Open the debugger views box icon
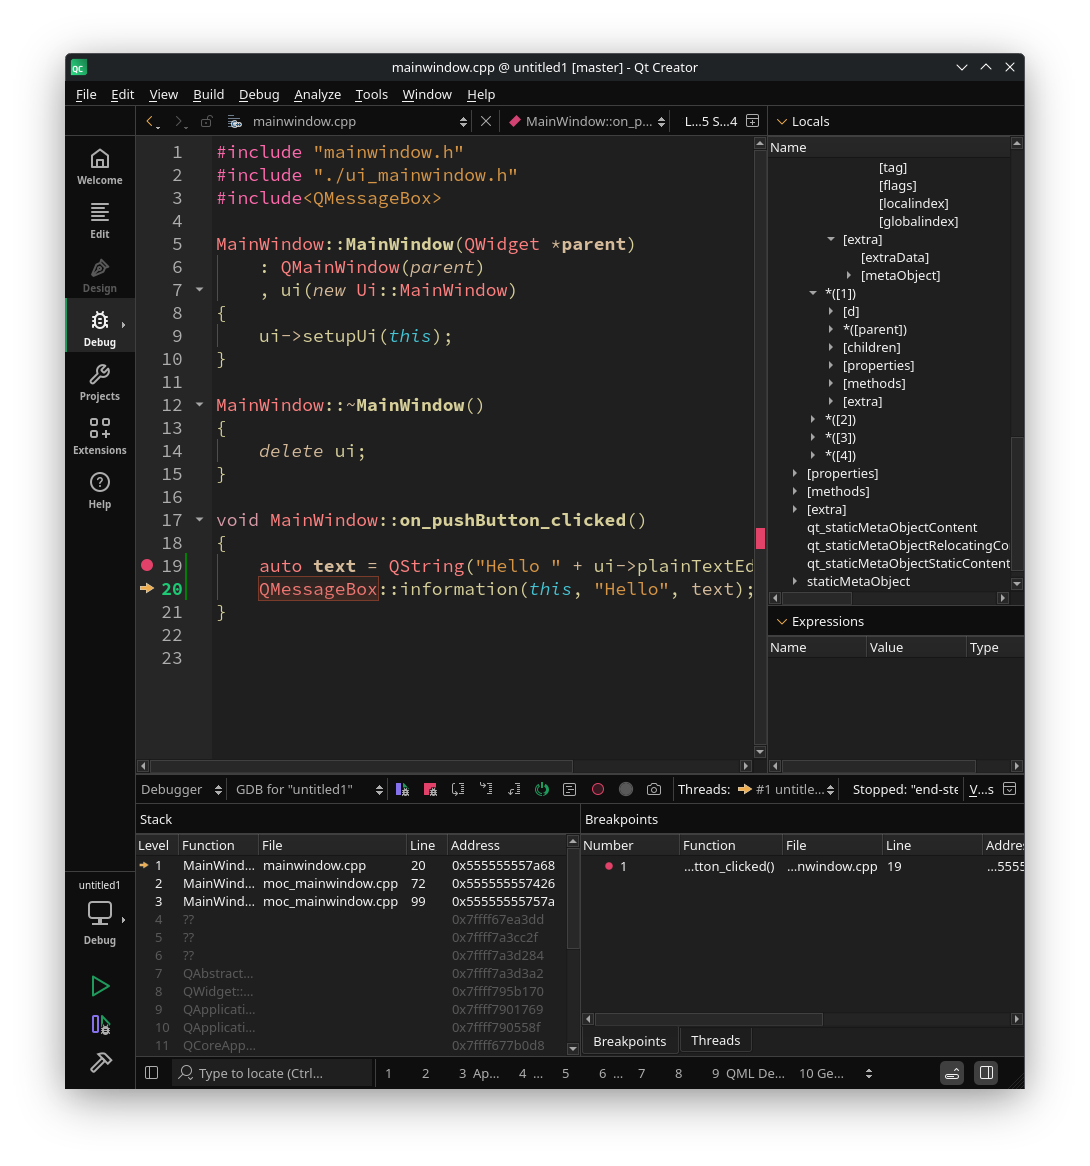This screenshot has height=1166, width=1090. tap(1010, 789)
